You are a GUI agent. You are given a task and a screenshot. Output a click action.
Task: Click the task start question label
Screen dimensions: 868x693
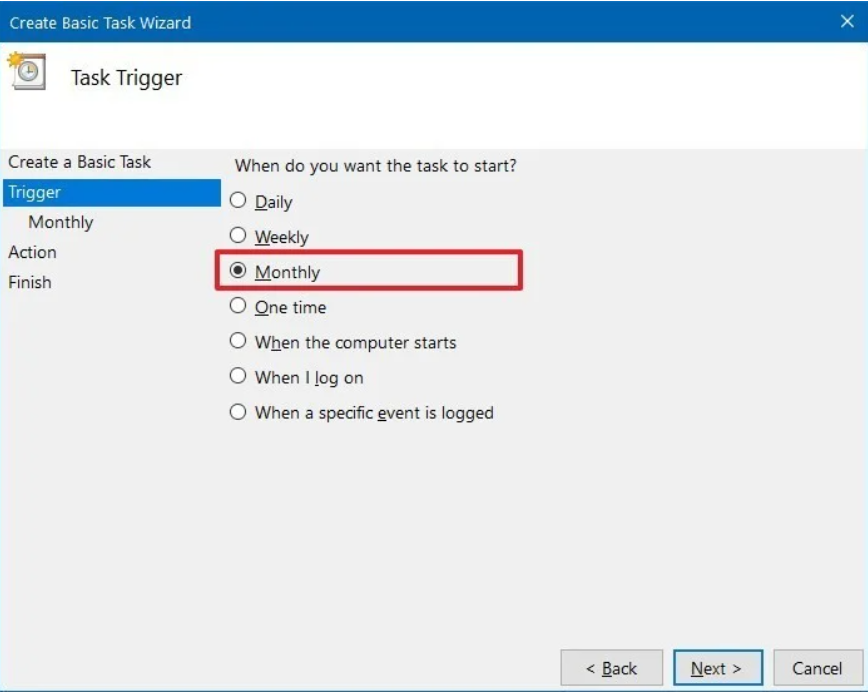pyautogui.click(x=375, y=165)
